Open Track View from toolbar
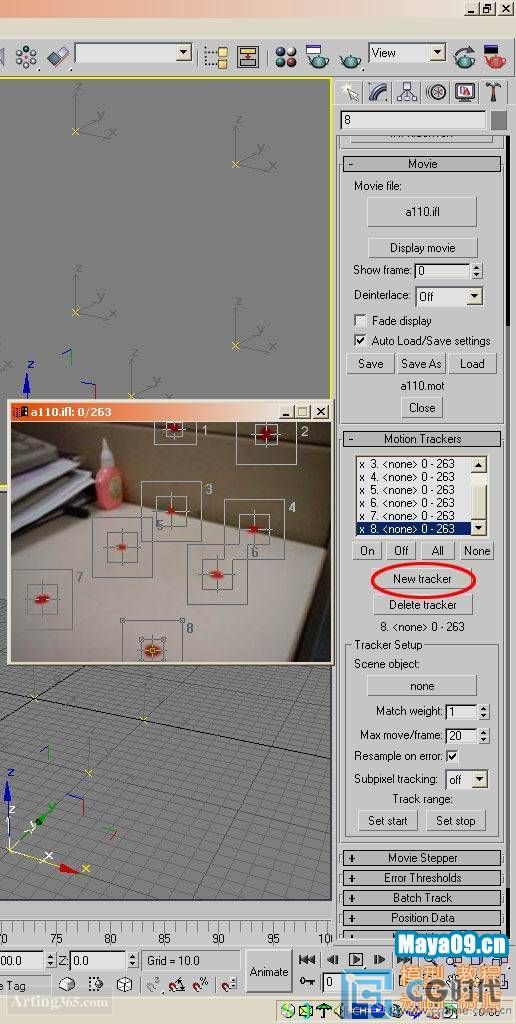 point(216,56)
